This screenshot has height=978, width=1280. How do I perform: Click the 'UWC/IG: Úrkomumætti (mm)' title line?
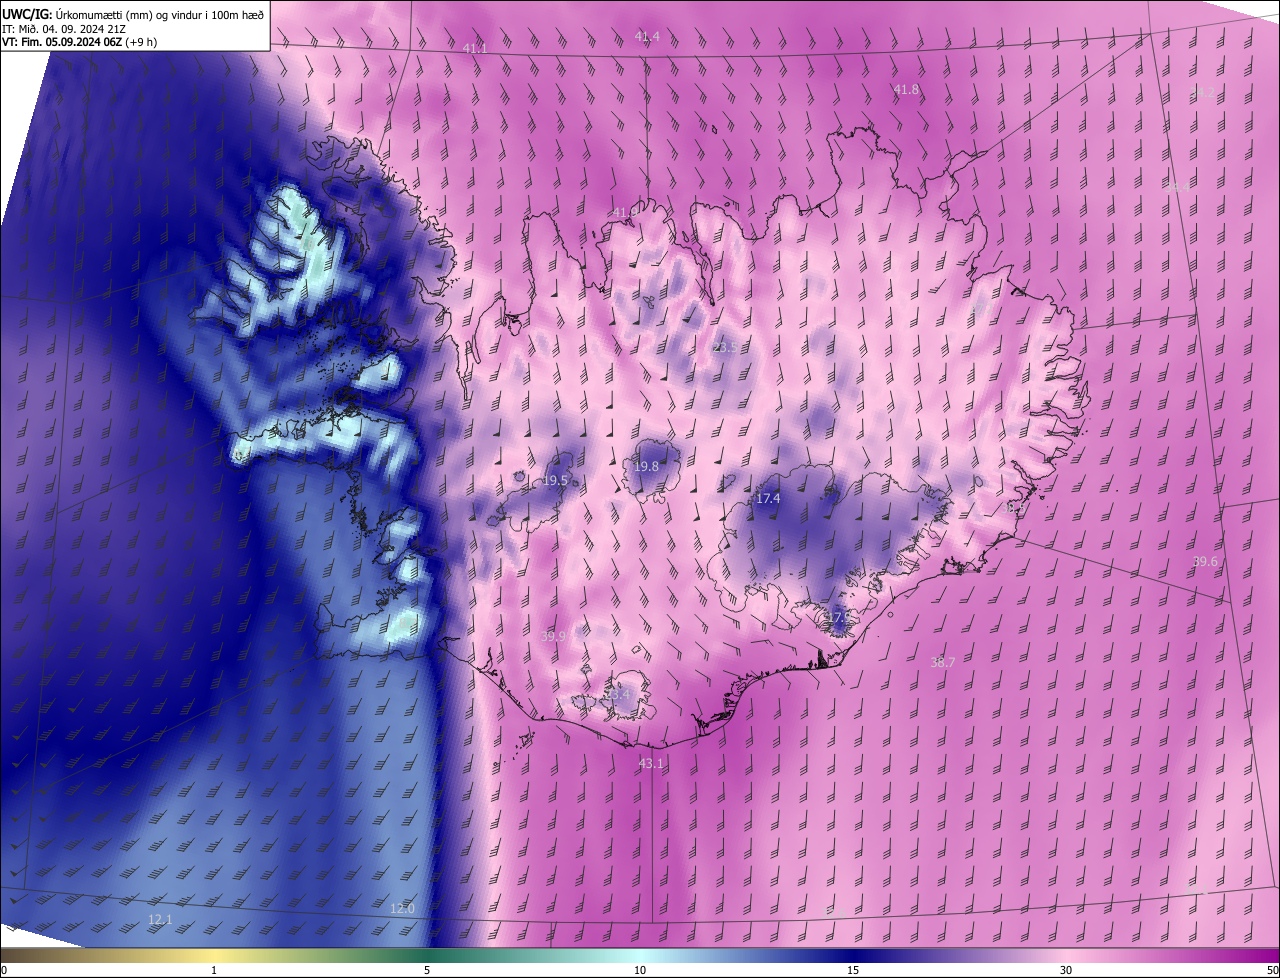tap(133, 14)
